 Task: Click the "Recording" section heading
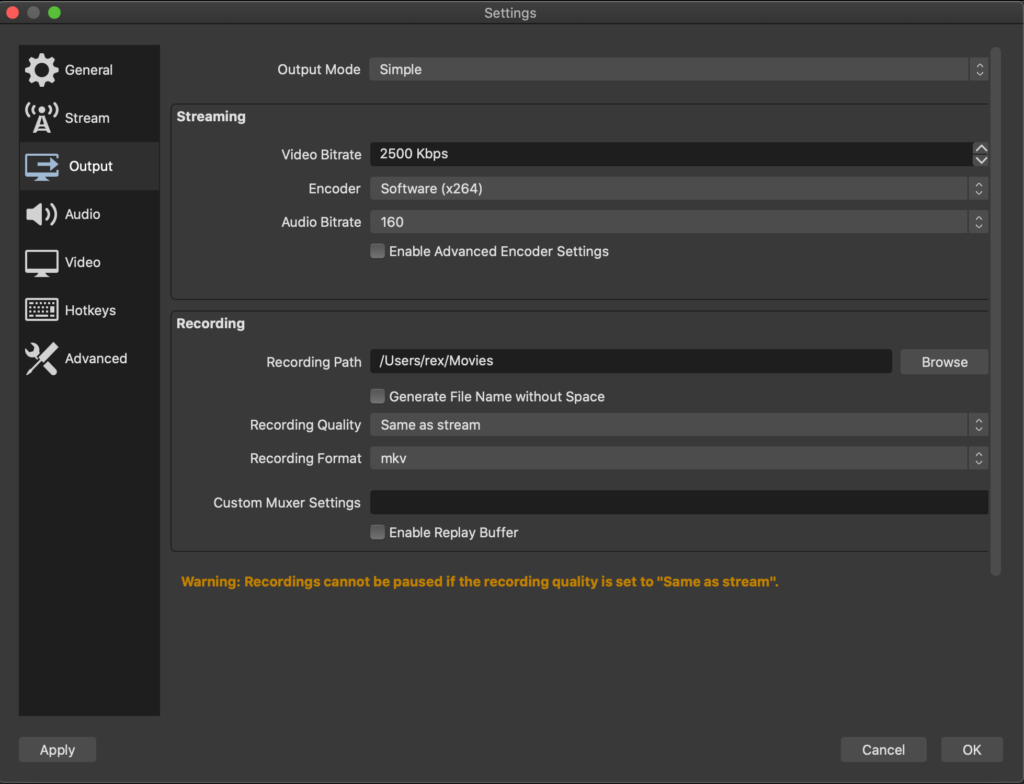point(210,323)
